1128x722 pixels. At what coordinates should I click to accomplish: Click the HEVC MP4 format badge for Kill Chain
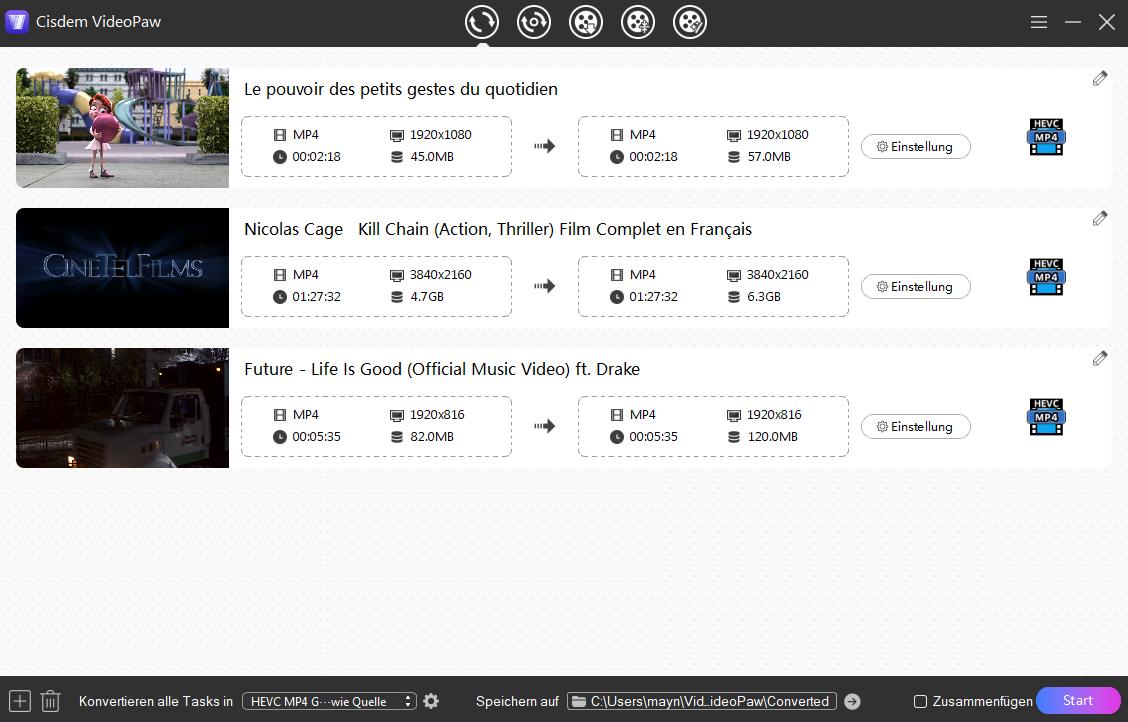pos(1046,277)
